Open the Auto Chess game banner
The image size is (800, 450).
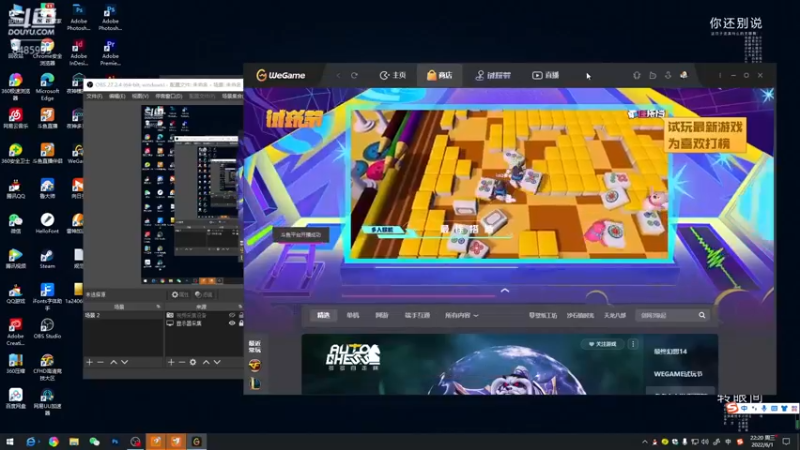pyautogui.click(x=472, y=364)
